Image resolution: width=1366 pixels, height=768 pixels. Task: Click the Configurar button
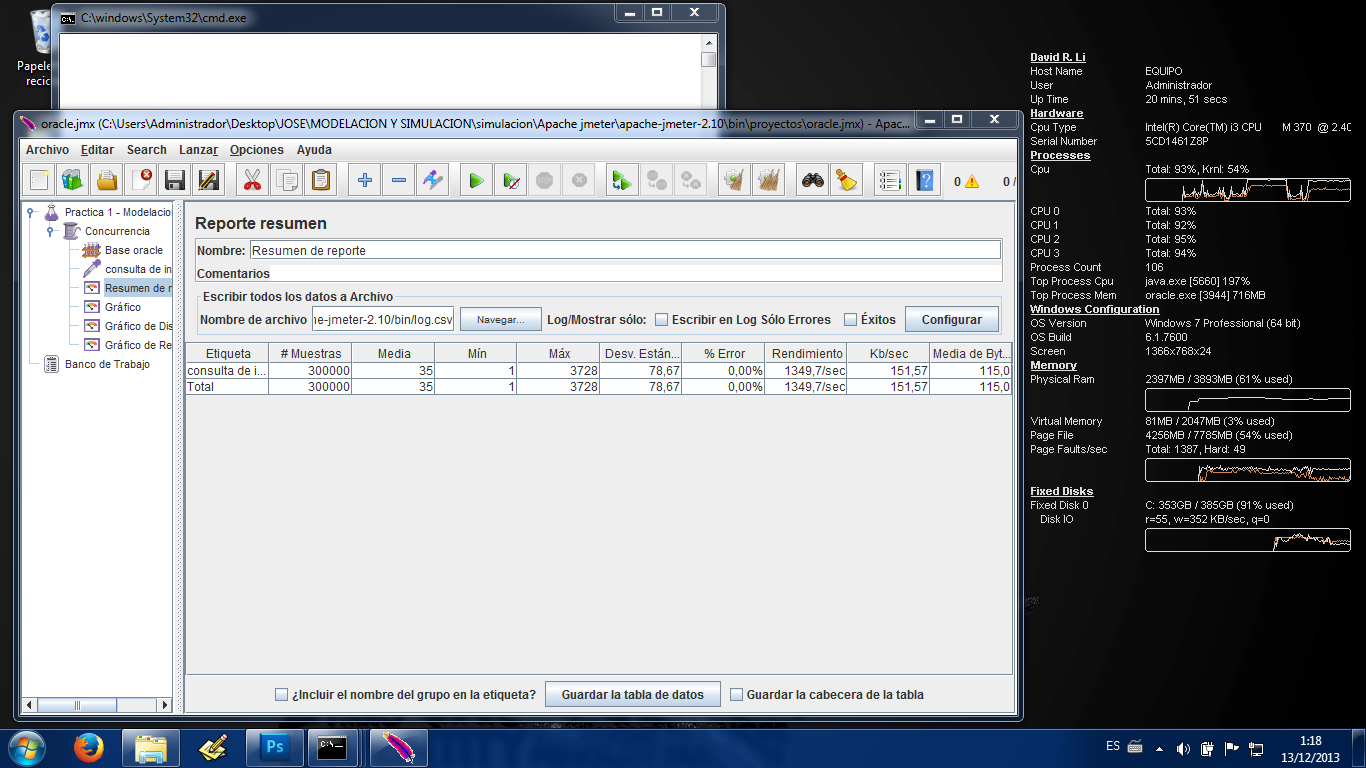[x=951, y=320]
